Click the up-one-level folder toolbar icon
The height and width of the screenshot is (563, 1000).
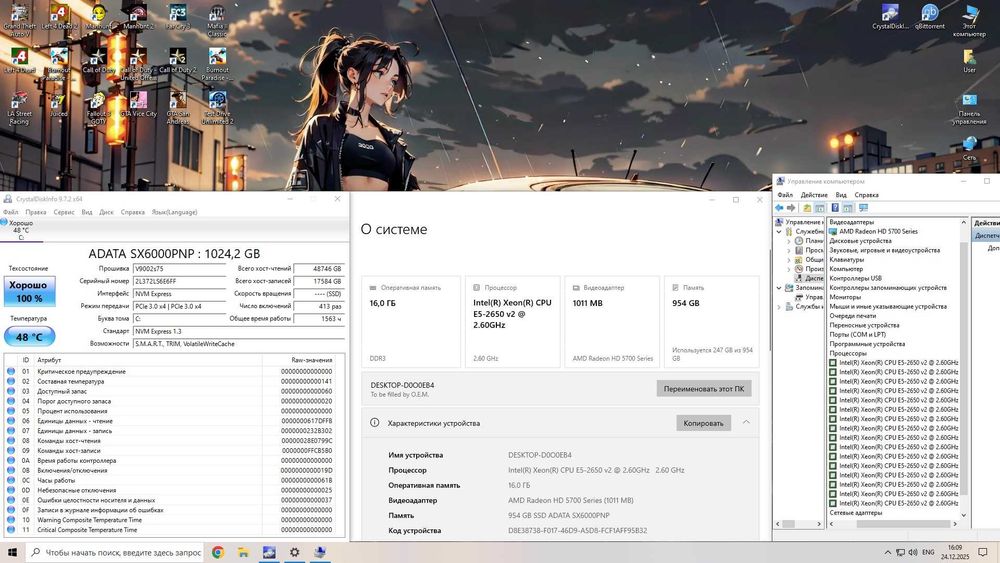click(807, 208)
